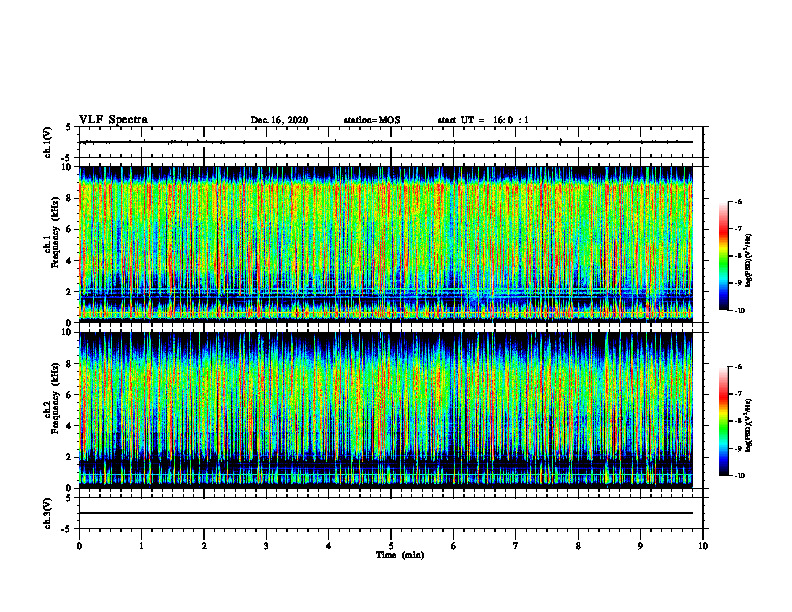
Task: Click the log(PSD) unit label beside ch.2 colorbar
Action: click(x=749, y=425)
